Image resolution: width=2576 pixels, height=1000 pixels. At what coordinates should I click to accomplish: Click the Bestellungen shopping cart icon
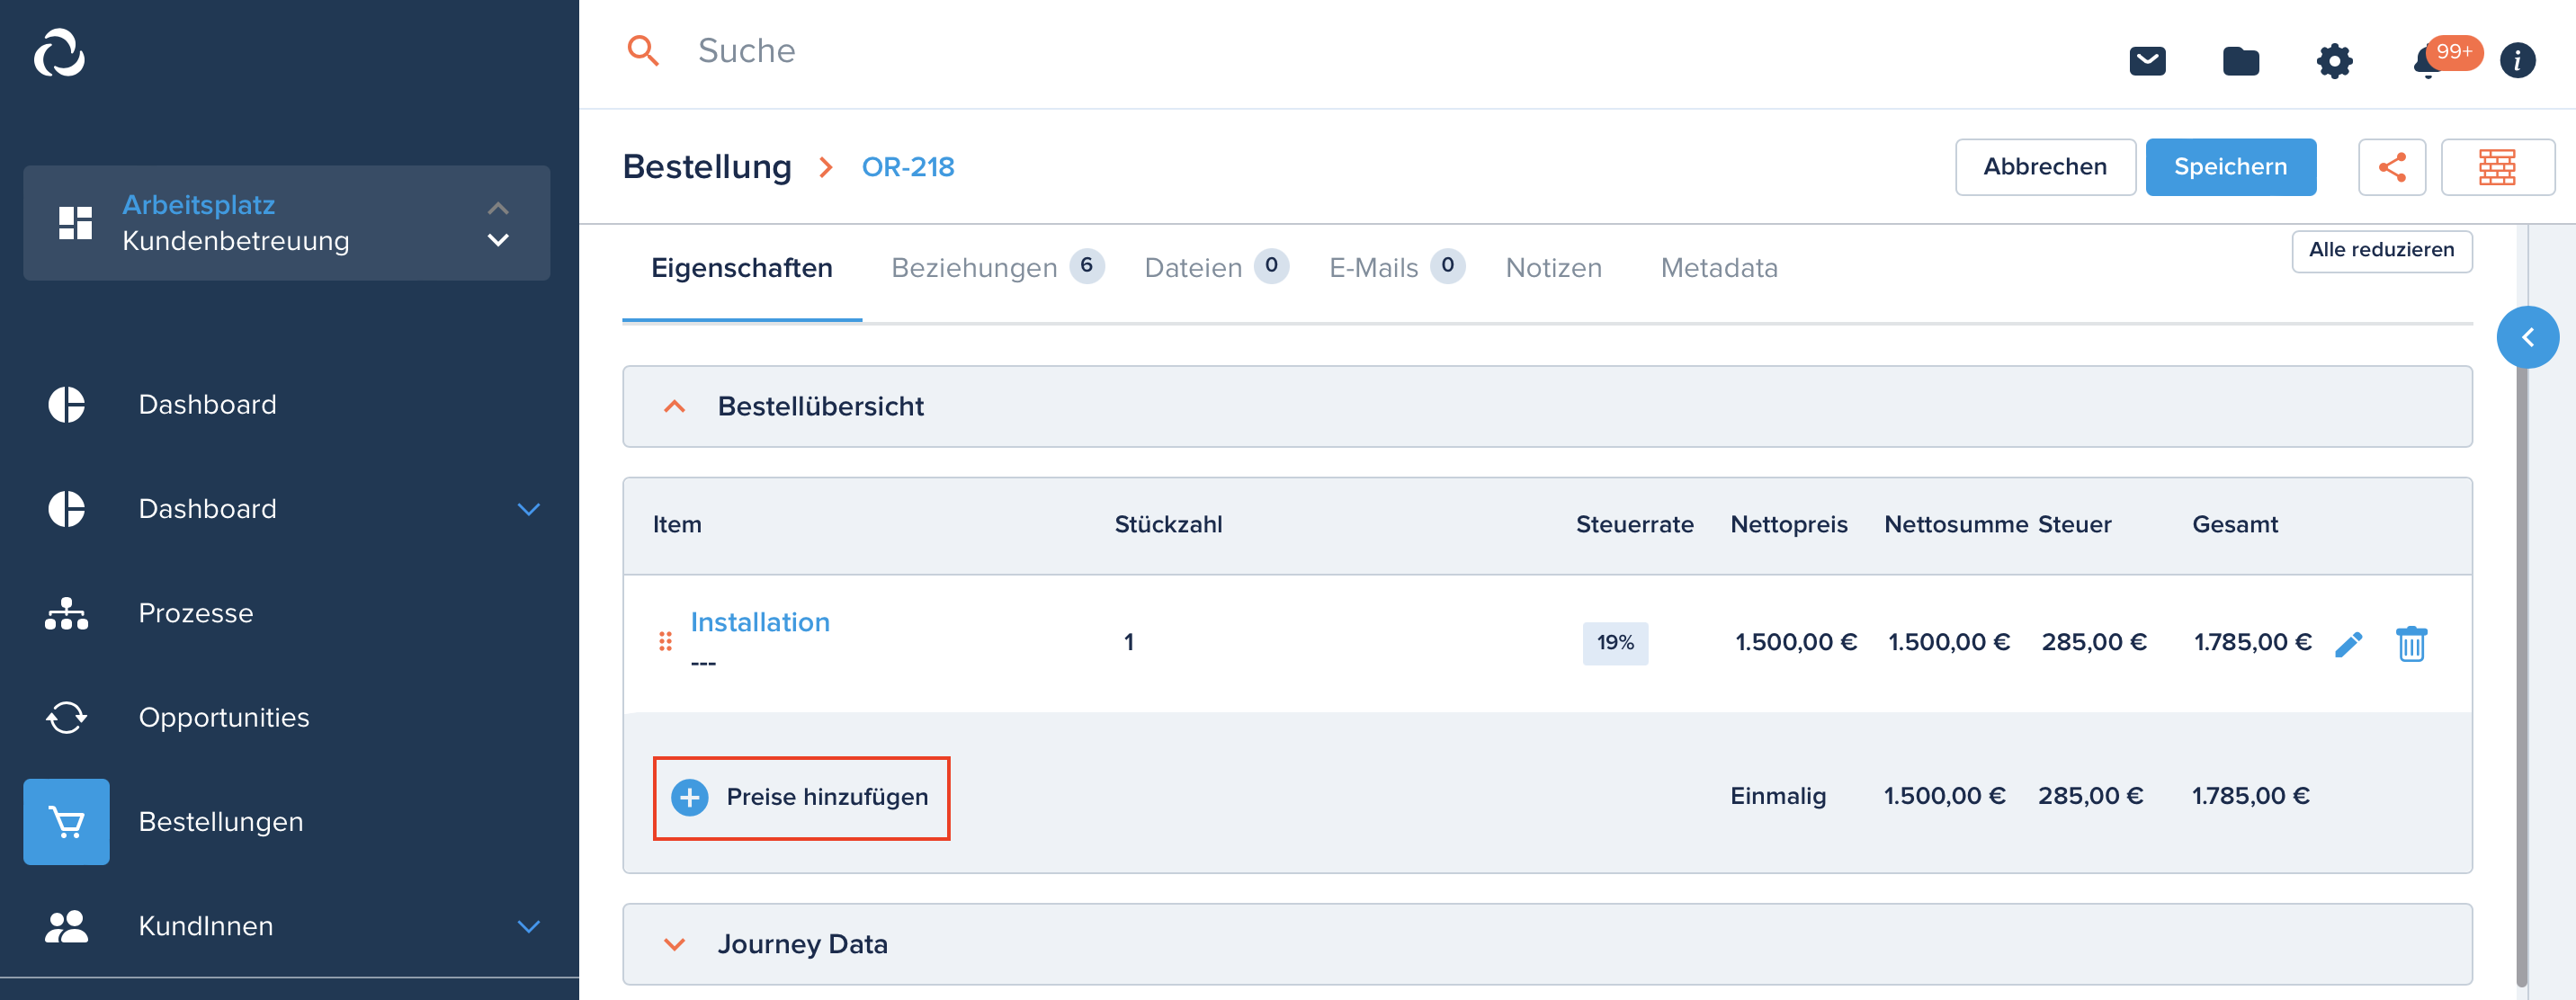tap(67, 822)
